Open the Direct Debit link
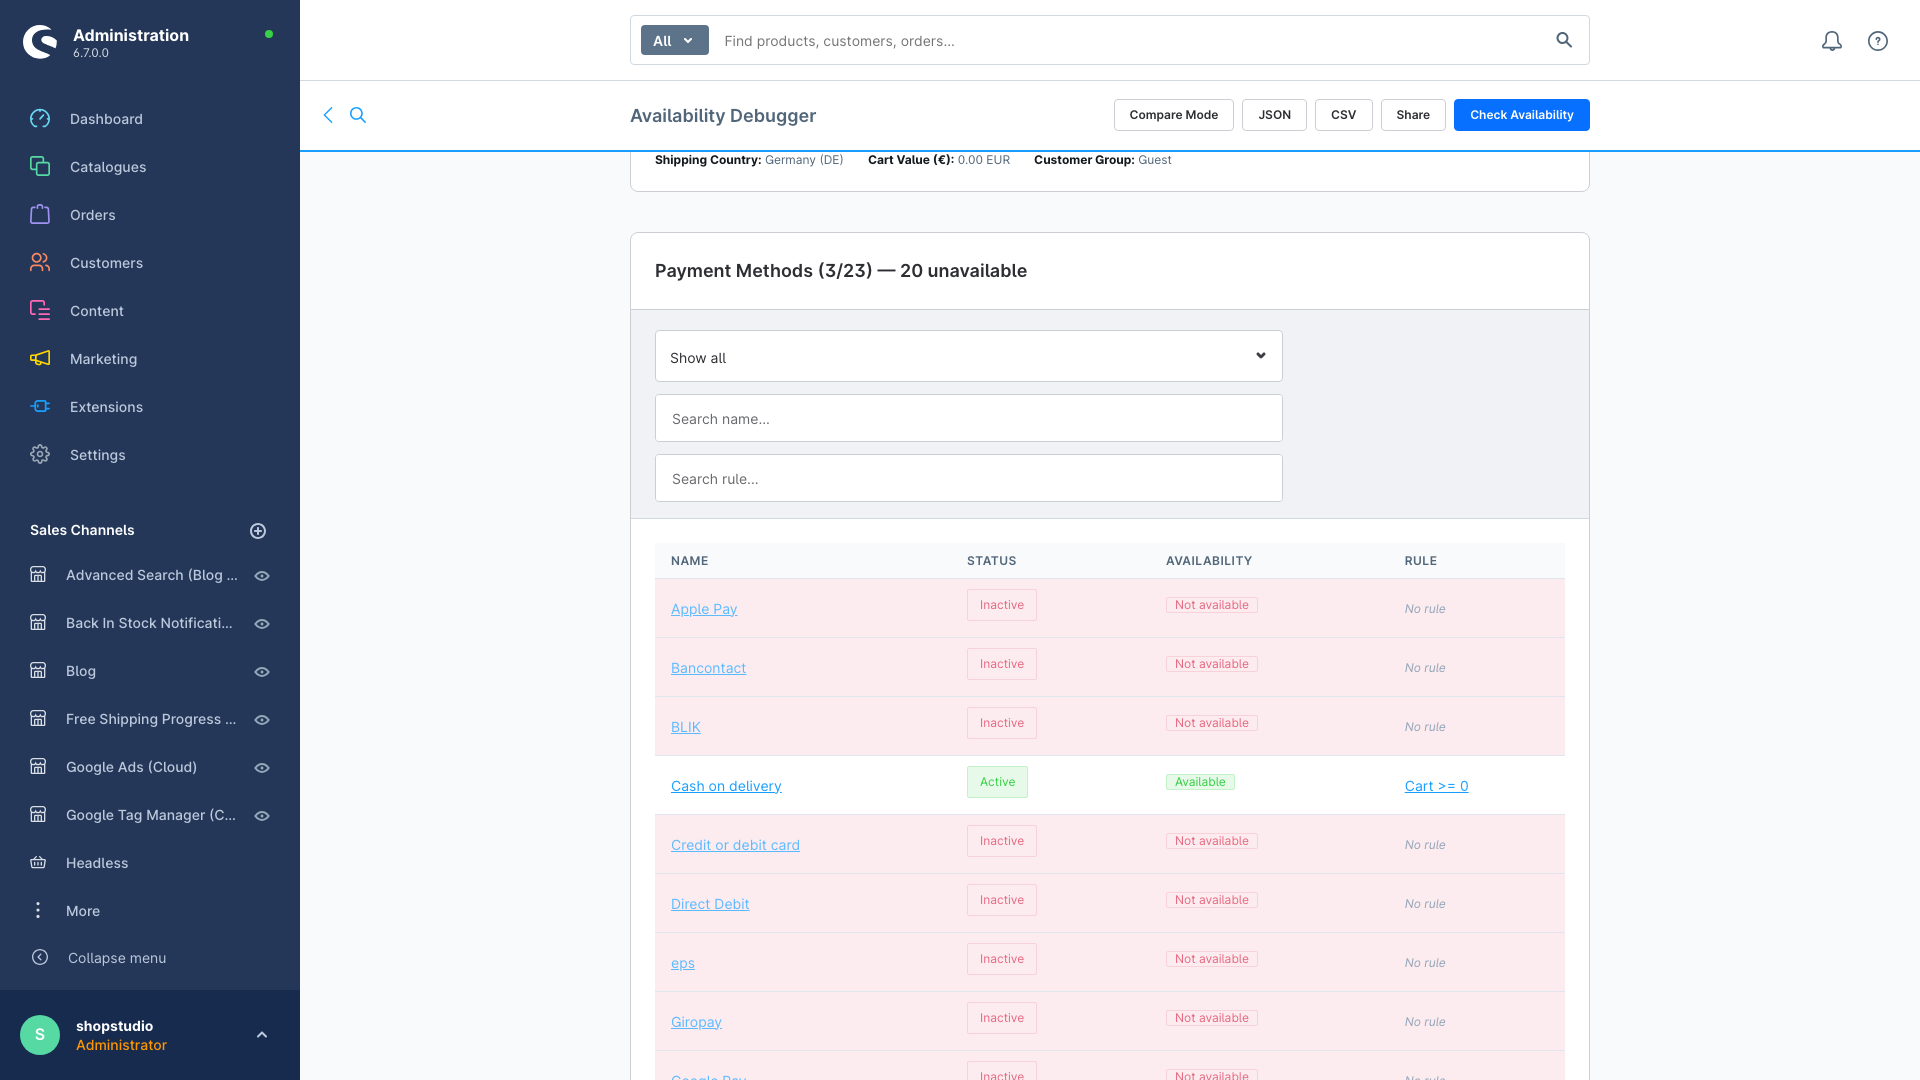 pos(710,904)
